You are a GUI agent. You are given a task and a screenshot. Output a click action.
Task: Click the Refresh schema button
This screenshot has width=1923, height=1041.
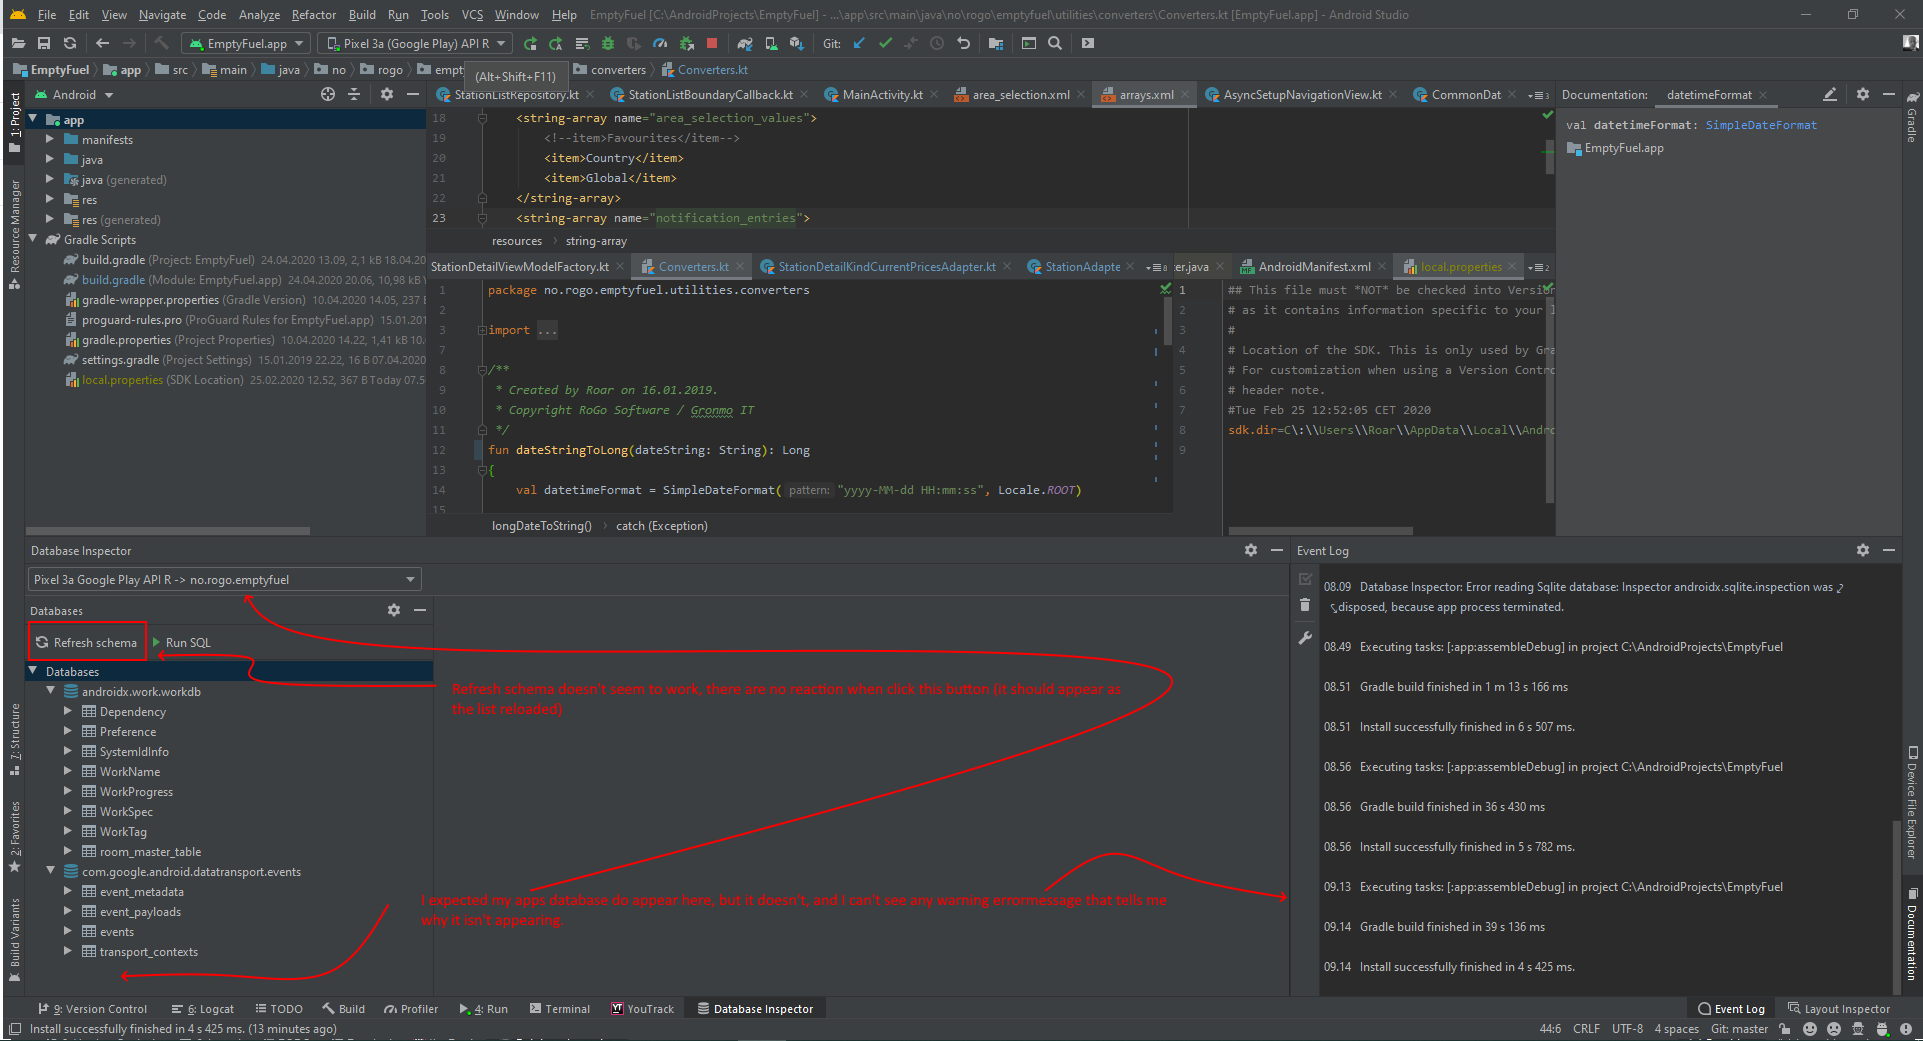(87, 642)
